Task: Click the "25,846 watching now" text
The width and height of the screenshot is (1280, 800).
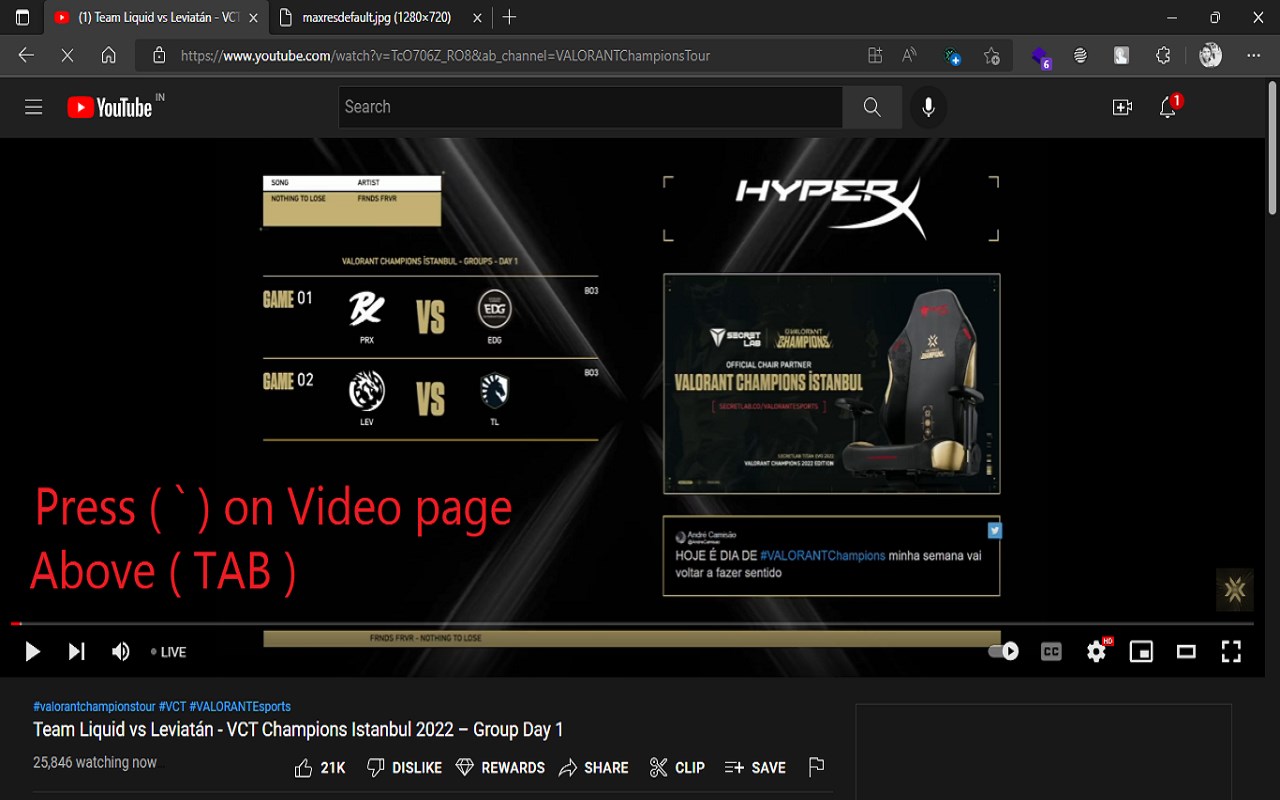Action: (95, 762)
